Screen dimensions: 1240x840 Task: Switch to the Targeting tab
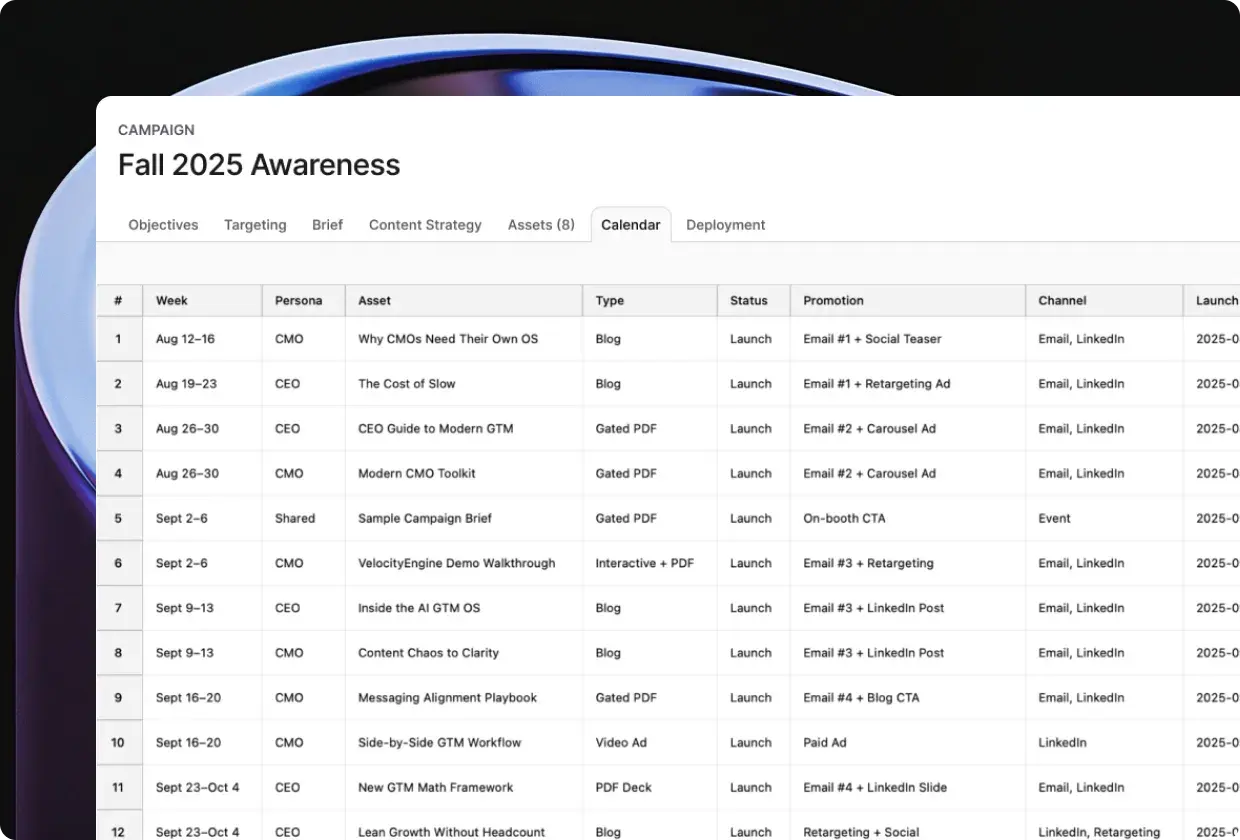tap(255, 225)
